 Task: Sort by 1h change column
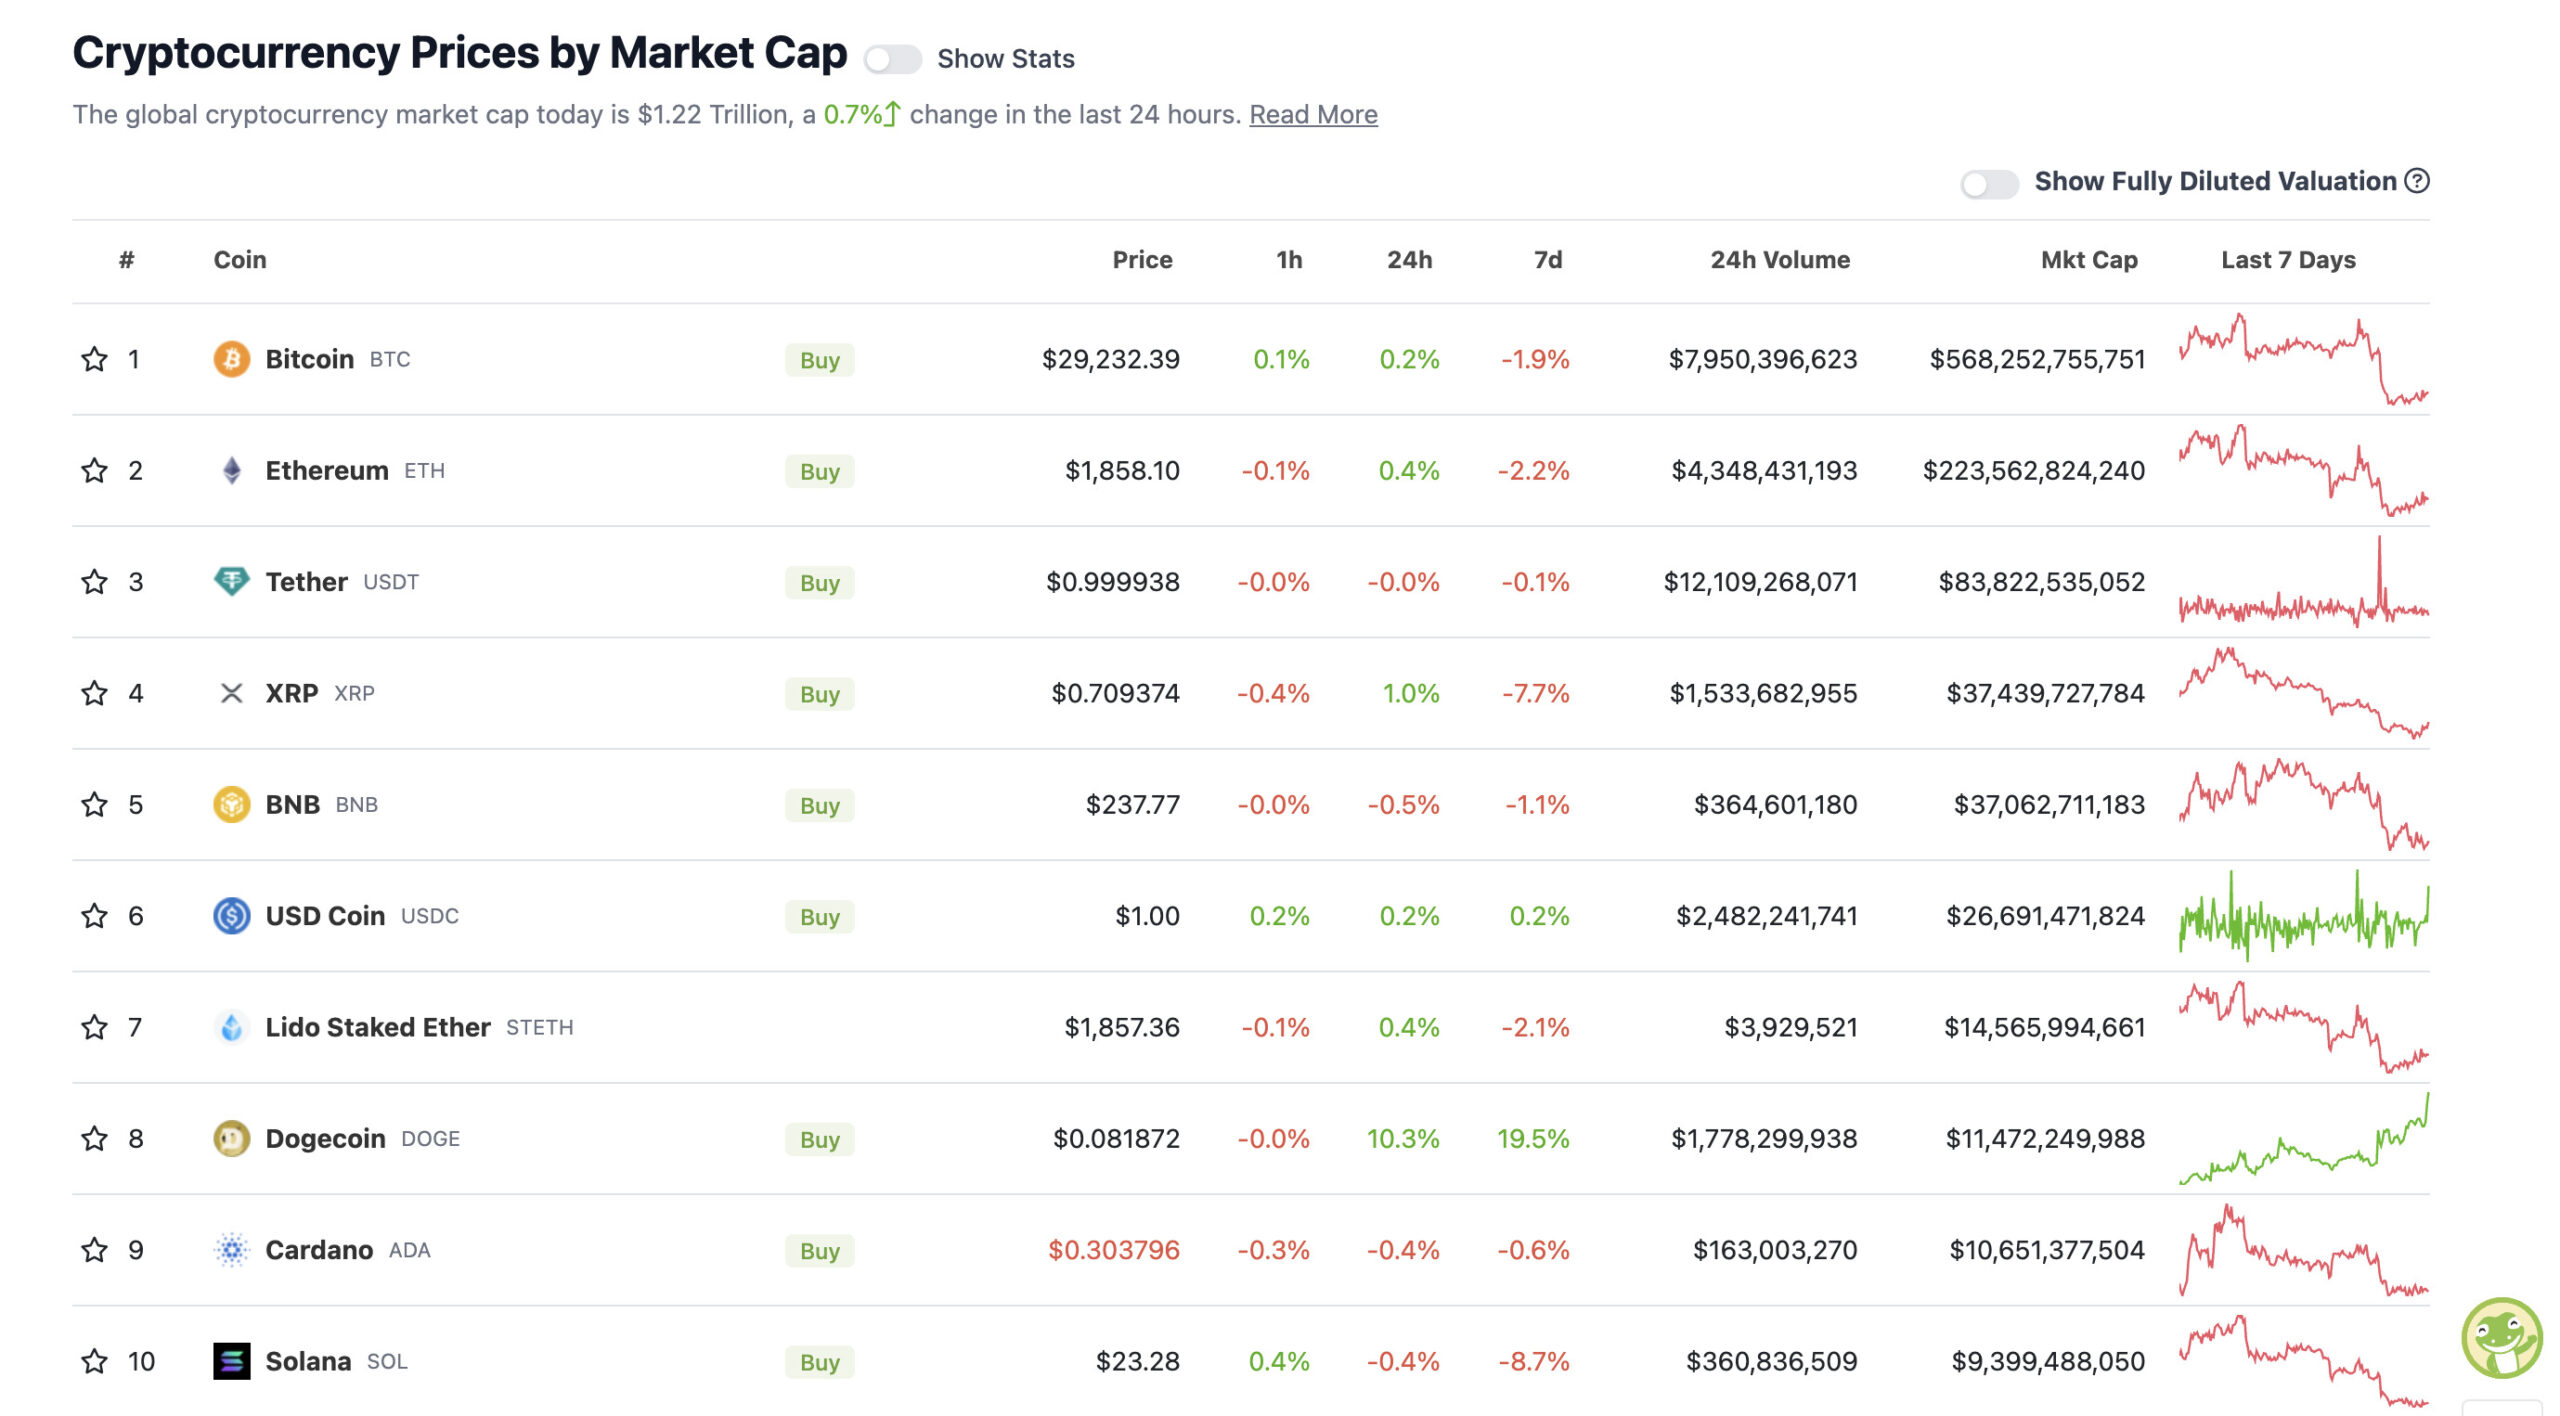click(x=1289, y=260)
